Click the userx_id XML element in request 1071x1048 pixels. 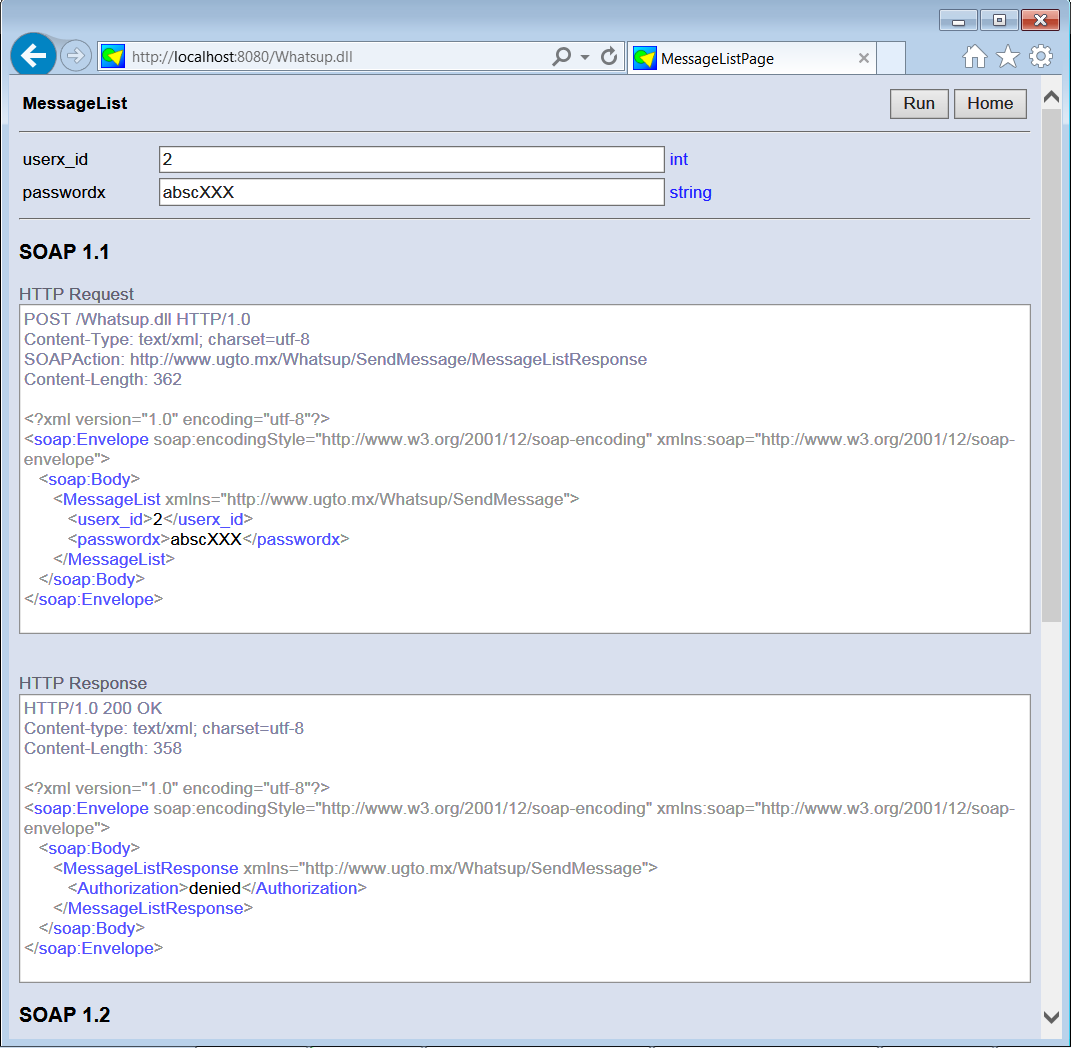click(x=161, y=519)
